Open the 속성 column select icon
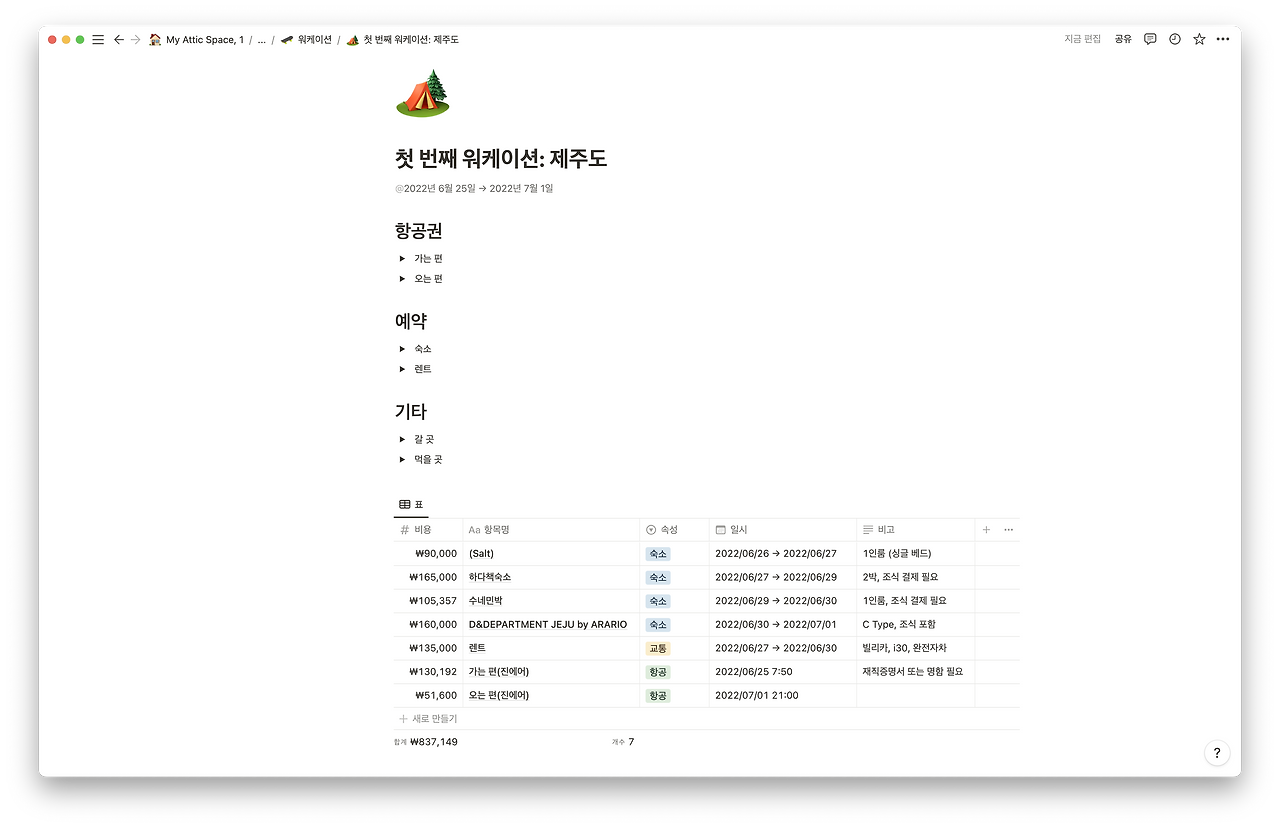 pyautogui.click(x=652, y=529)
